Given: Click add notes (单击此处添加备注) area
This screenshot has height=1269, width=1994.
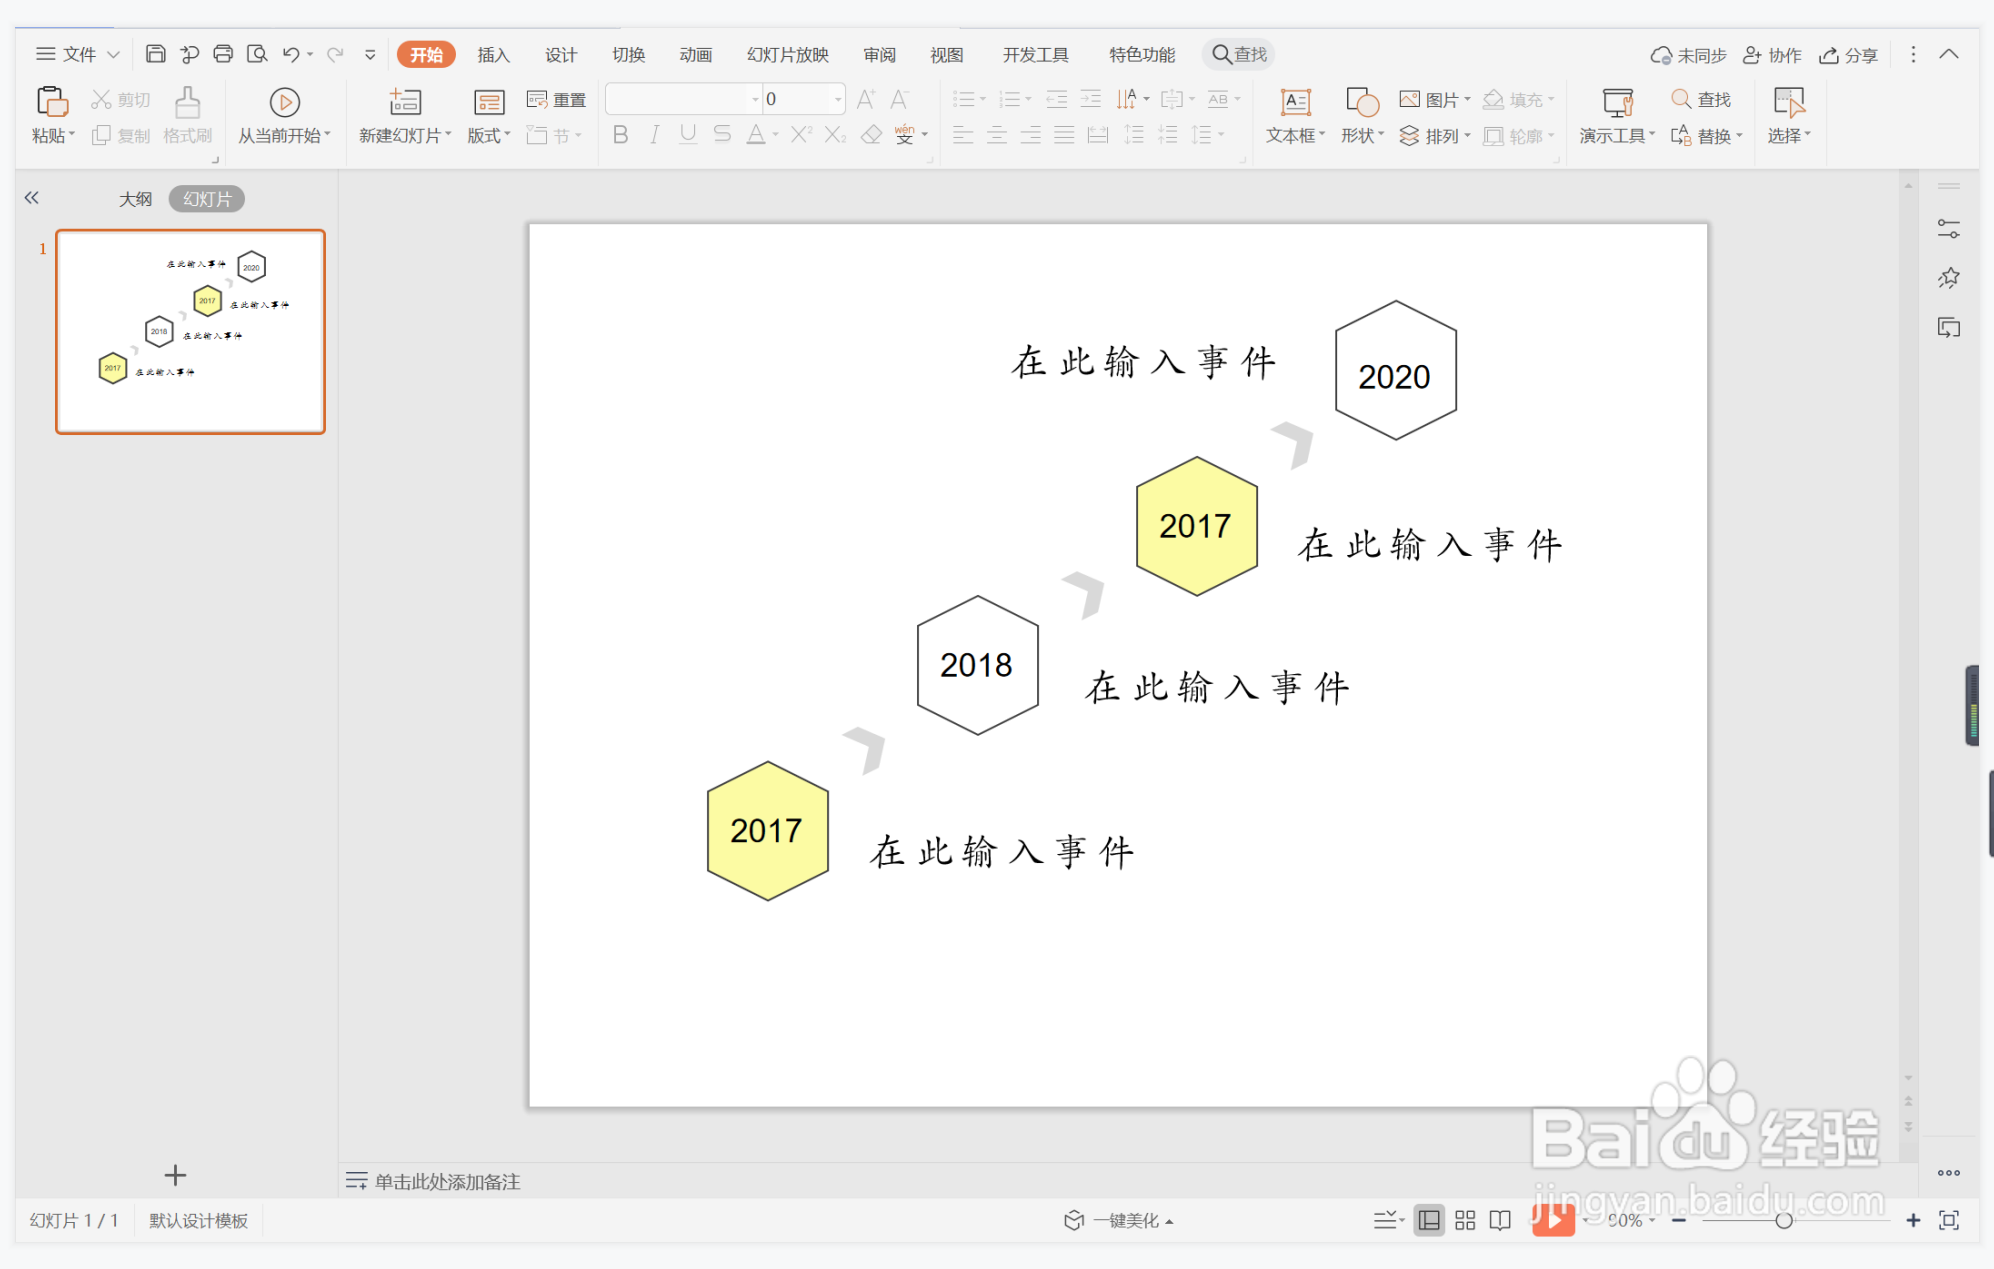Looking at the screenshot, I should coord(447,1181).
